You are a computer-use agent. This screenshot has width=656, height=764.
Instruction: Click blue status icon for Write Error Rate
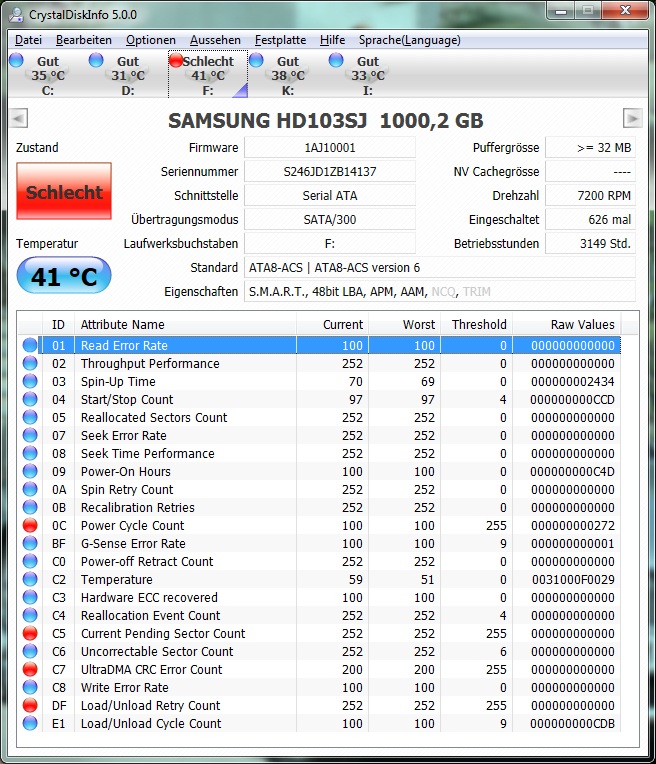point(30,688)
